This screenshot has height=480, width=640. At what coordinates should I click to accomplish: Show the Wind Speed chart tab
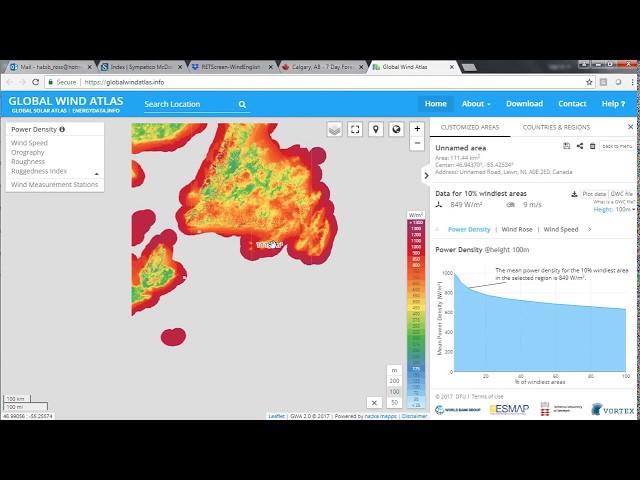click(561, 229)
